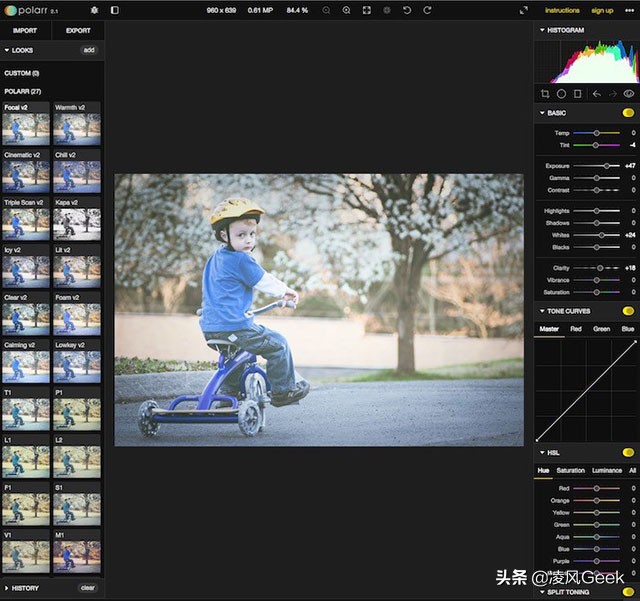Open the instructions link
640x601 pixels.
click(562, 10)
